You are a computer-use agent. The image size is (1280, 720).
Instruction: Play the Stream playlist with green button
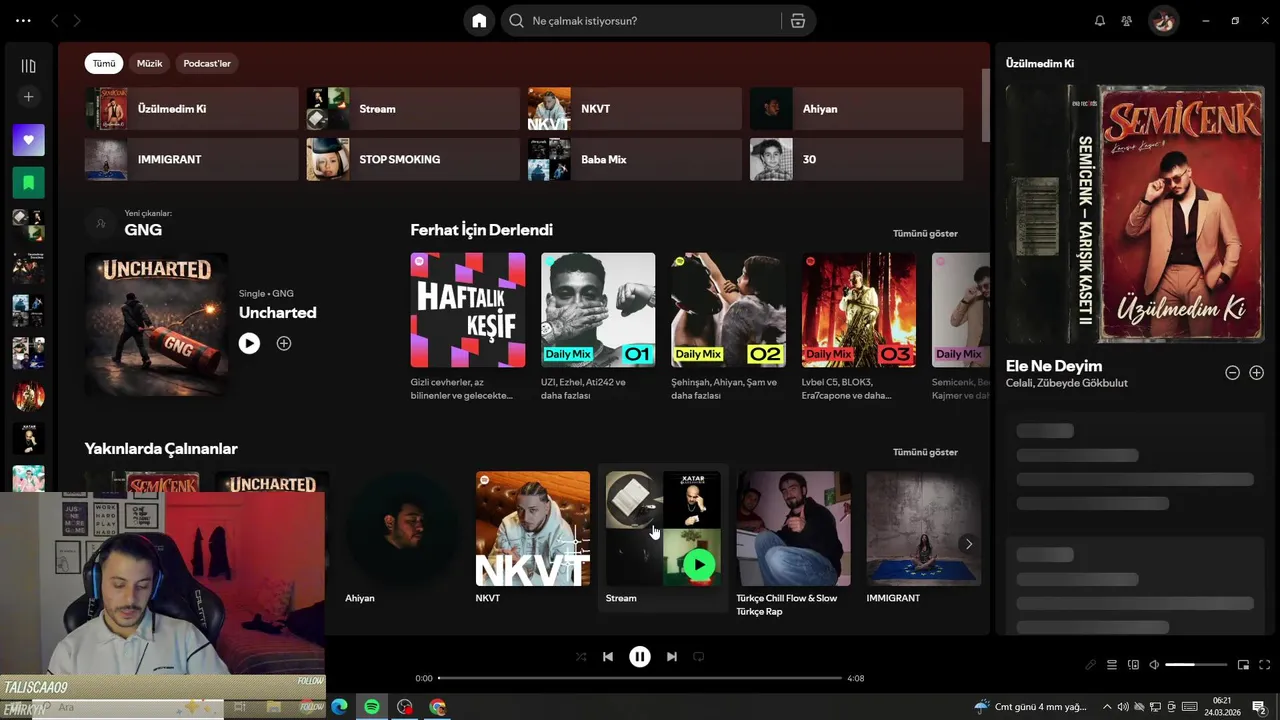pos(700,565)
